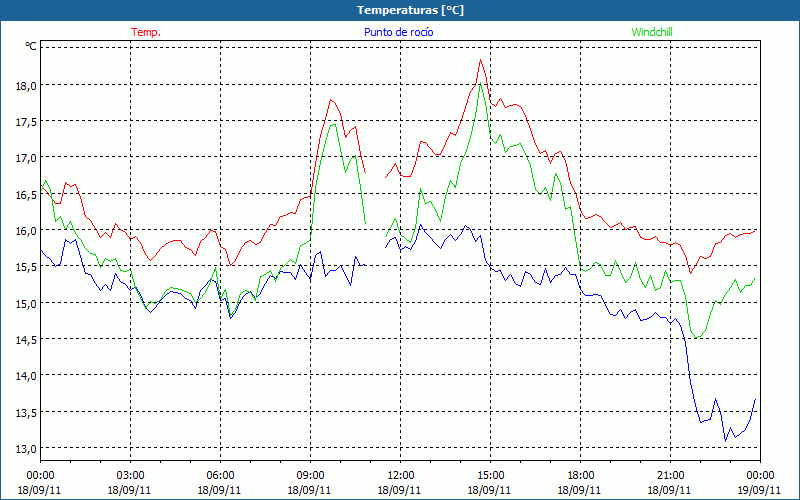Image resolution: width=800 pixels, height=500 pixels.
Task: Click the green Windchill legend label
Action: coord(652,32)
